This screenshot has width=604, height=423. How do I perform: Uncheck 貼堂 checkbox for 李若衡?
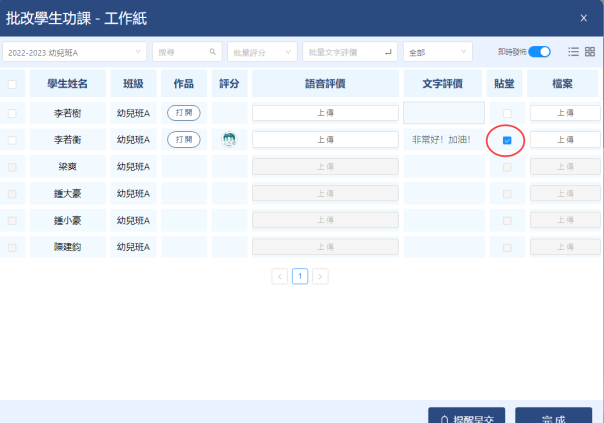pos(507,140)
